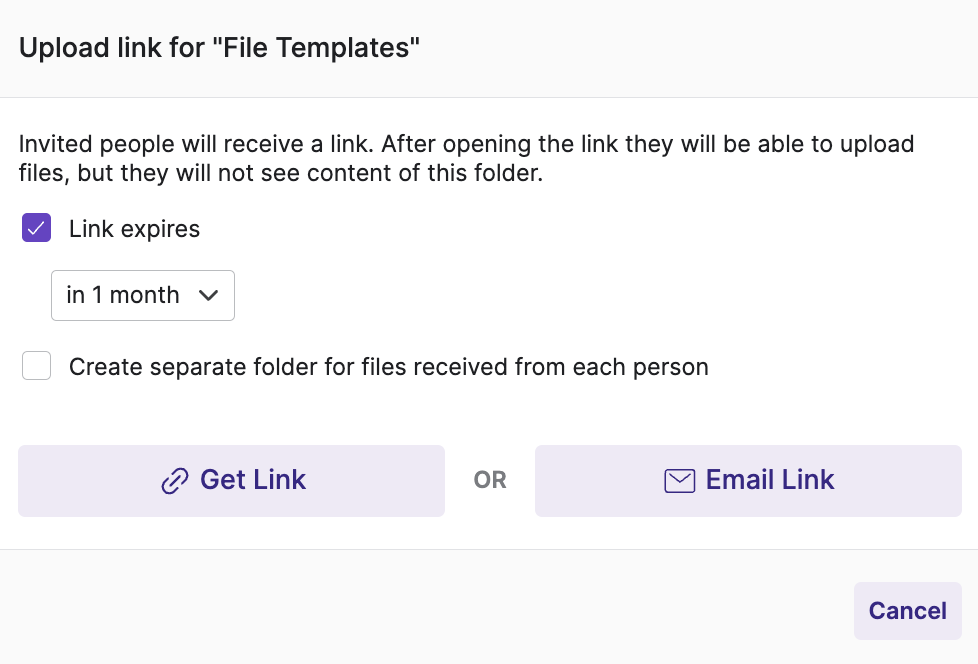
Task: Click the 'Invited people will receive a link' description
Action: pyautogui.click(x=467, y=158)
